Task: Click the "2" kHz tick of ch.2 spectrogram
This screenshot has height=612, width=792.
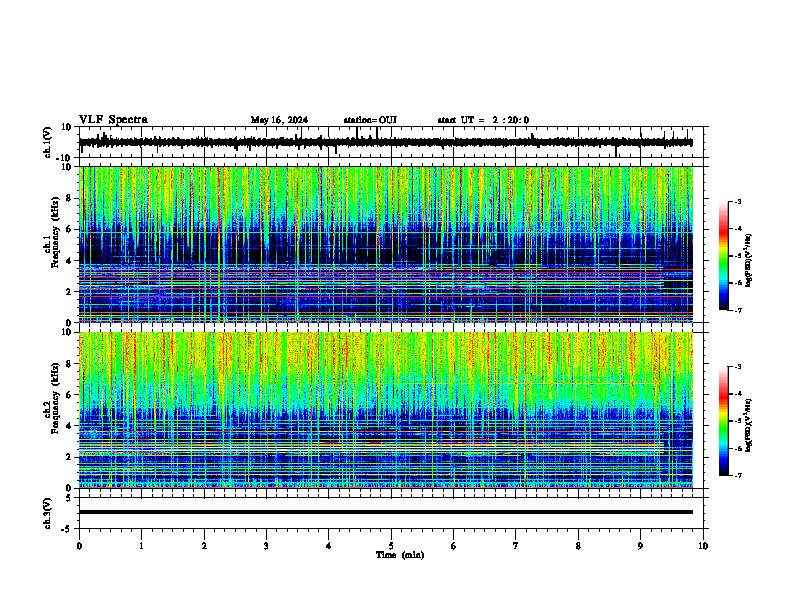Action: pos(70,457)
